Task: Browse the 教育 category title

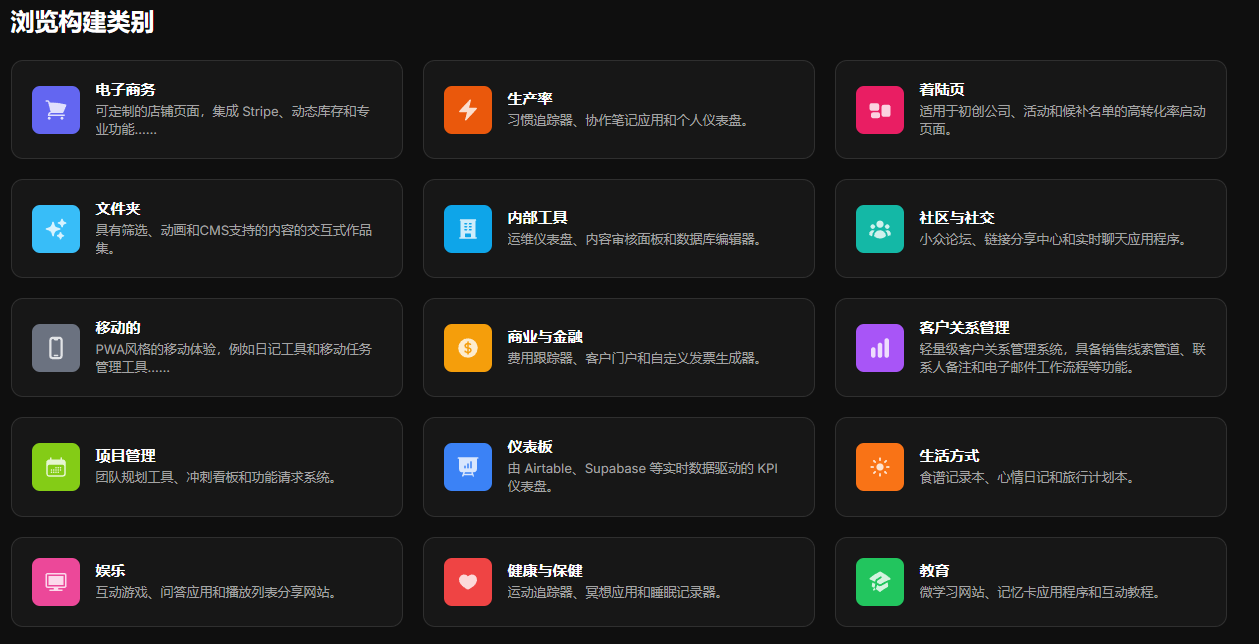Action: coord(934,571)
